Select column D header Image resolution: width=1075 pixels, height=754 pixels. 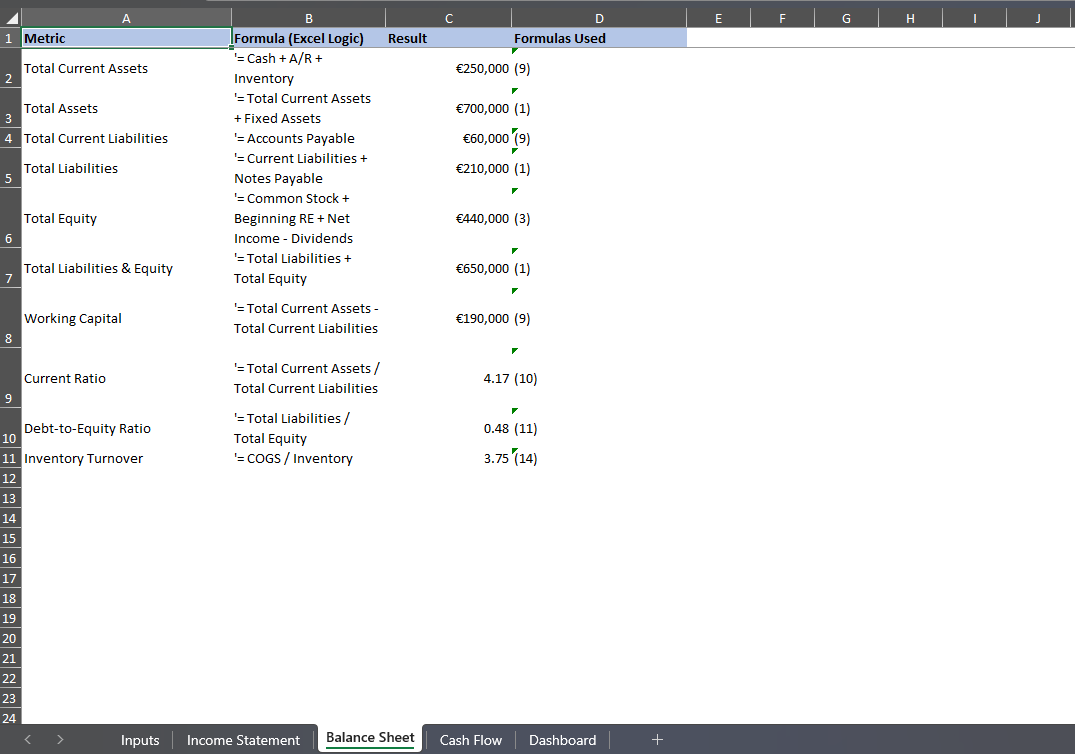point(599,18)
